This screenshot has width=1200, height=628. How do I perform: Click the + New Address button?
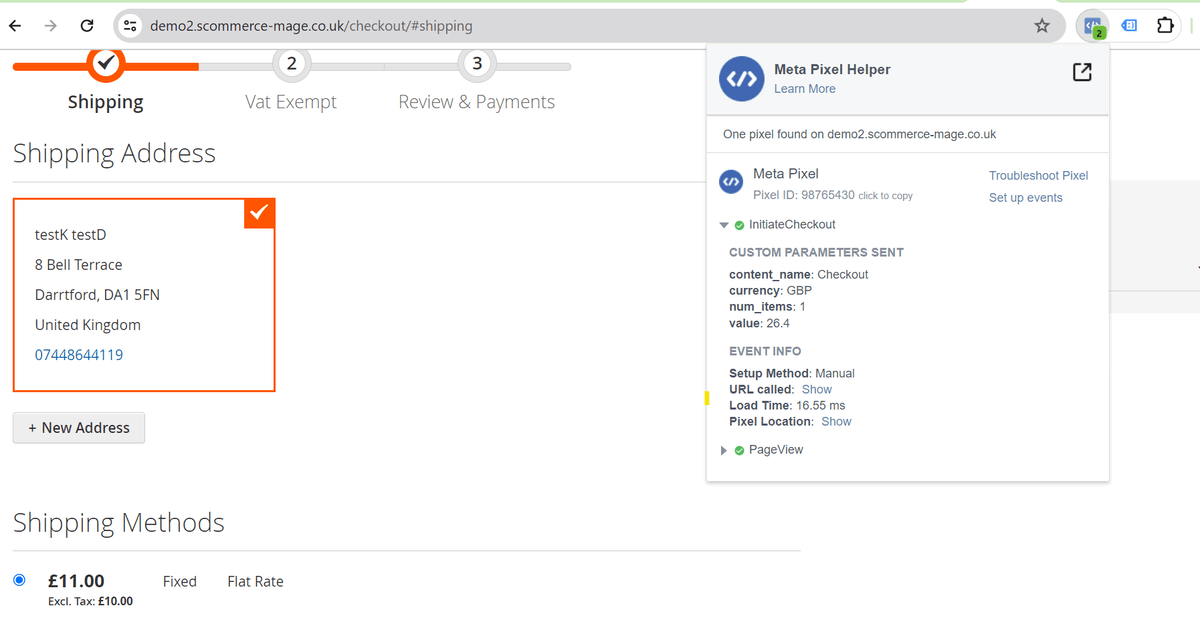(x=79, y=428)
